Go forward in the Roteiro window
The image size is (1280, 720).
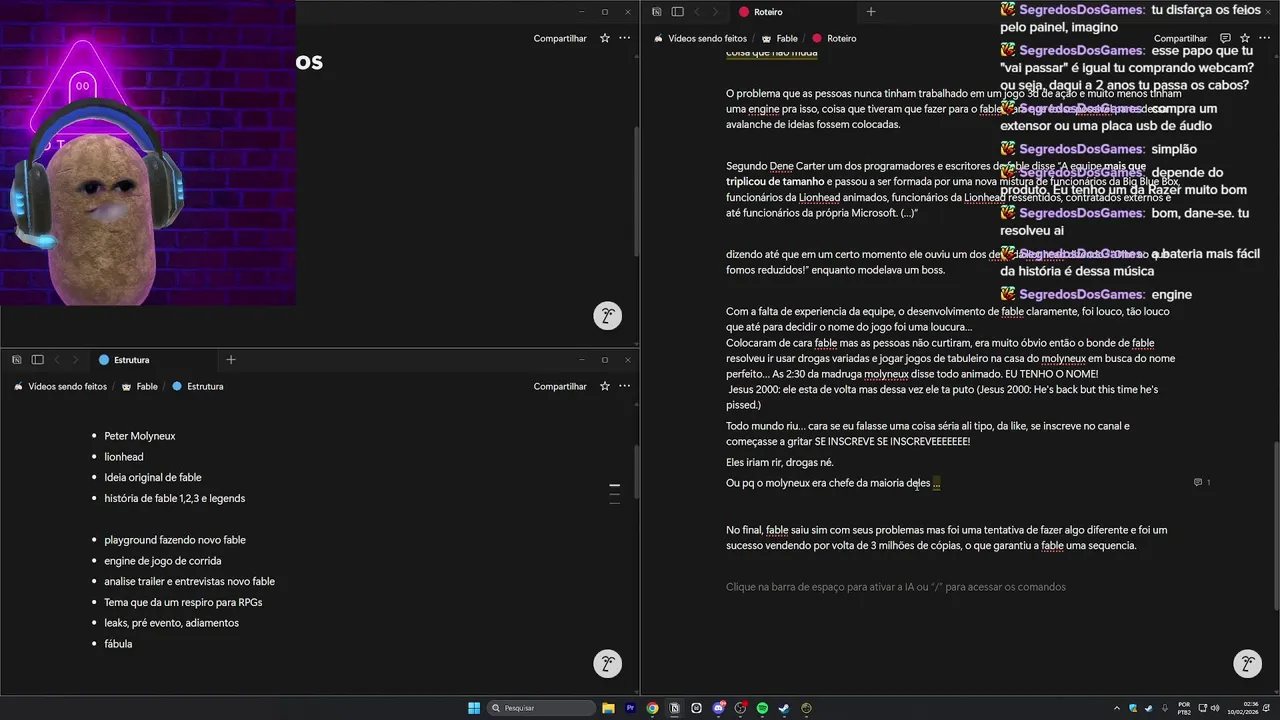(715, 12)
